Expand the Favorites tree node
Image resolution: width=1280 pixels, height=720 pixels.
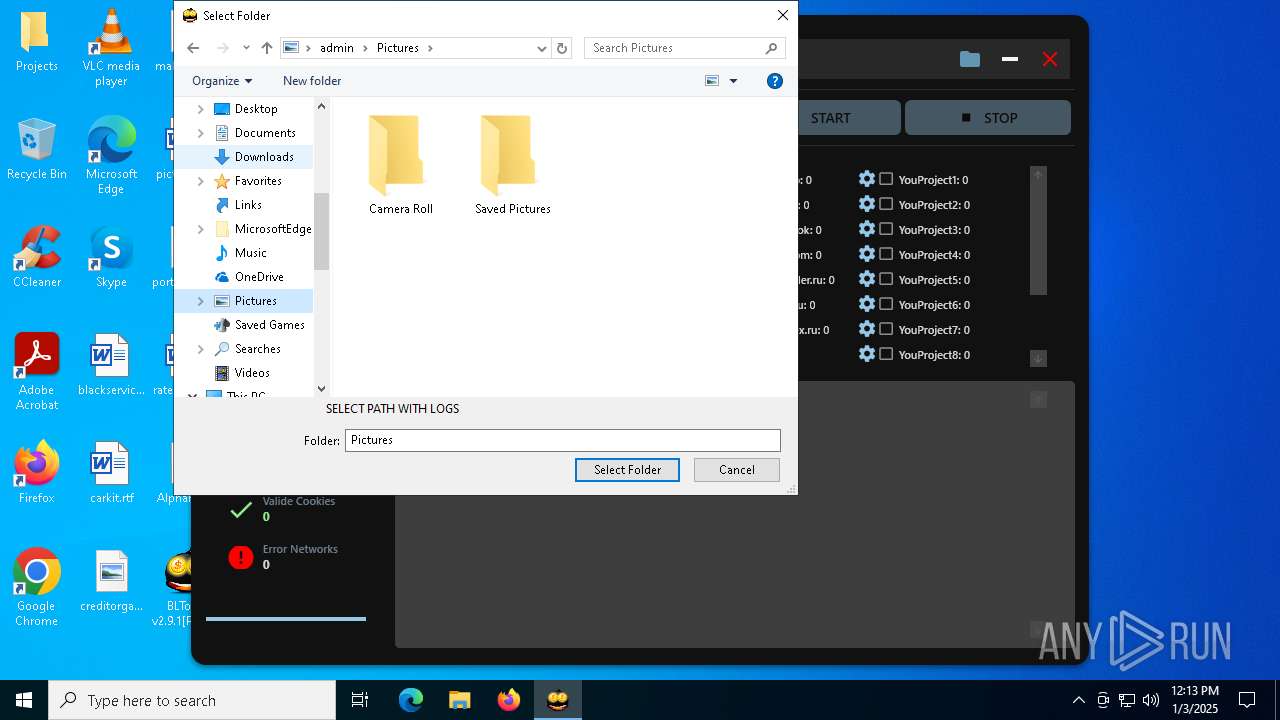point(200,181)
